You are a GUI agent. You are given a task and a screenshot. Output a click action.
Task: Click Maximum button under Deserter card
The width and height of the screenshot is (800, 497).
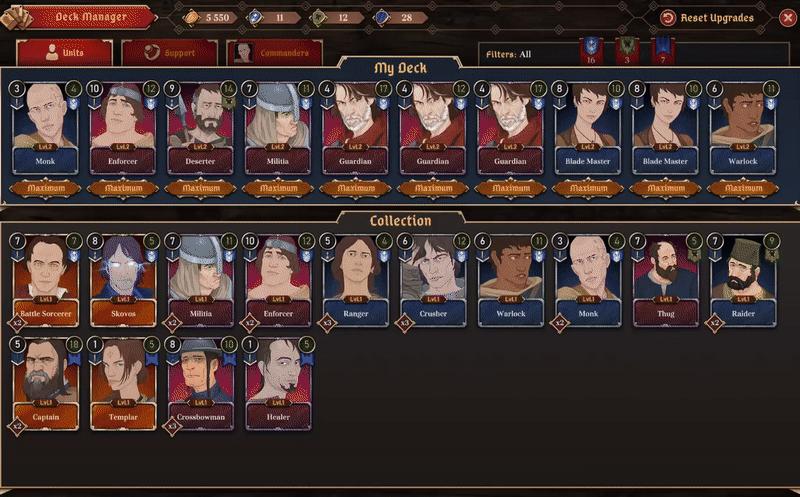click(x=201, y=188)
